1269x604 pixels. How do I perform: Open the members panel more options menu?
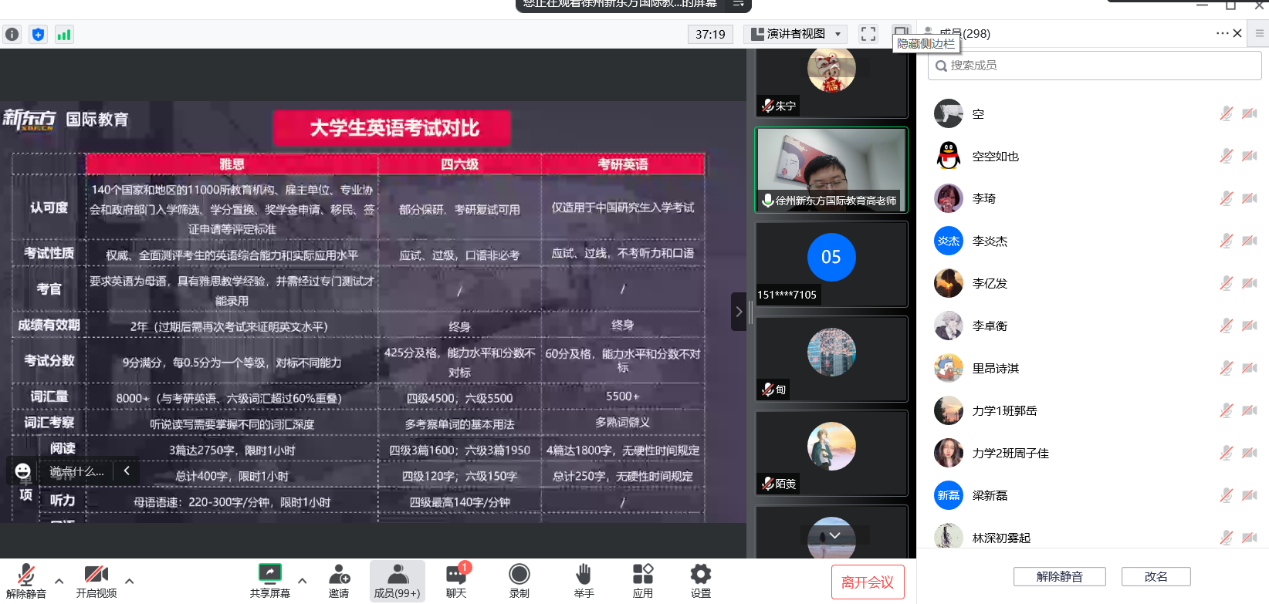coord(1222,33)
